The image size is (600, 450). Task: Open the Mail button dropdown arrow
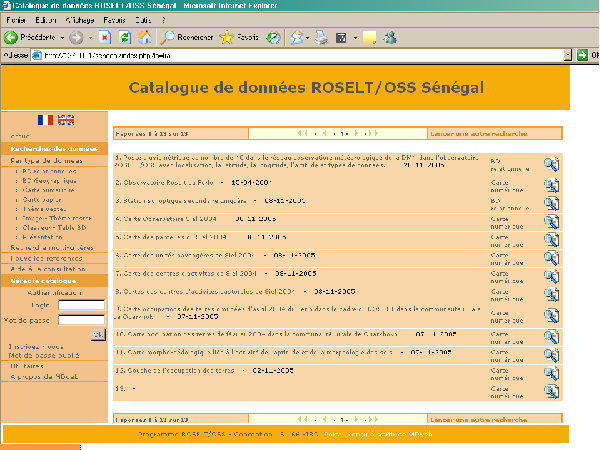coord(307,38)
